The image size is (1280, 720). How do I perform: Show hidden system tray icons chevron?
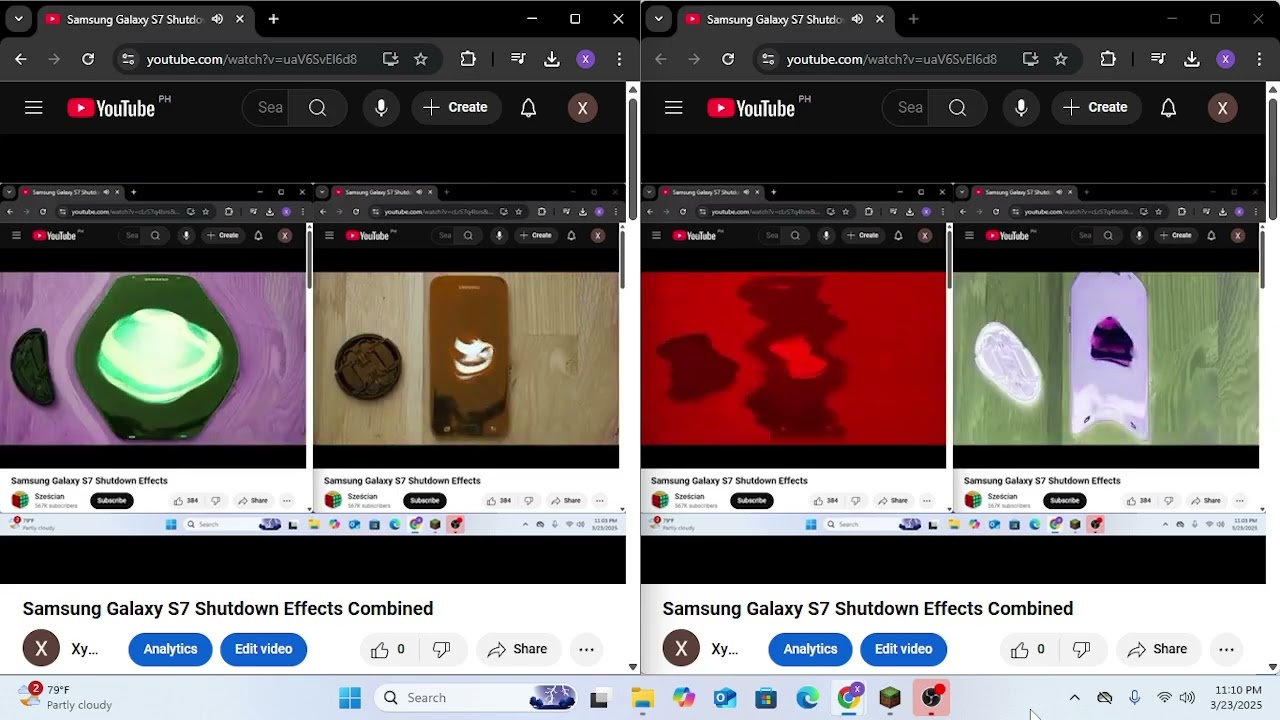(x=1075, y=698)
